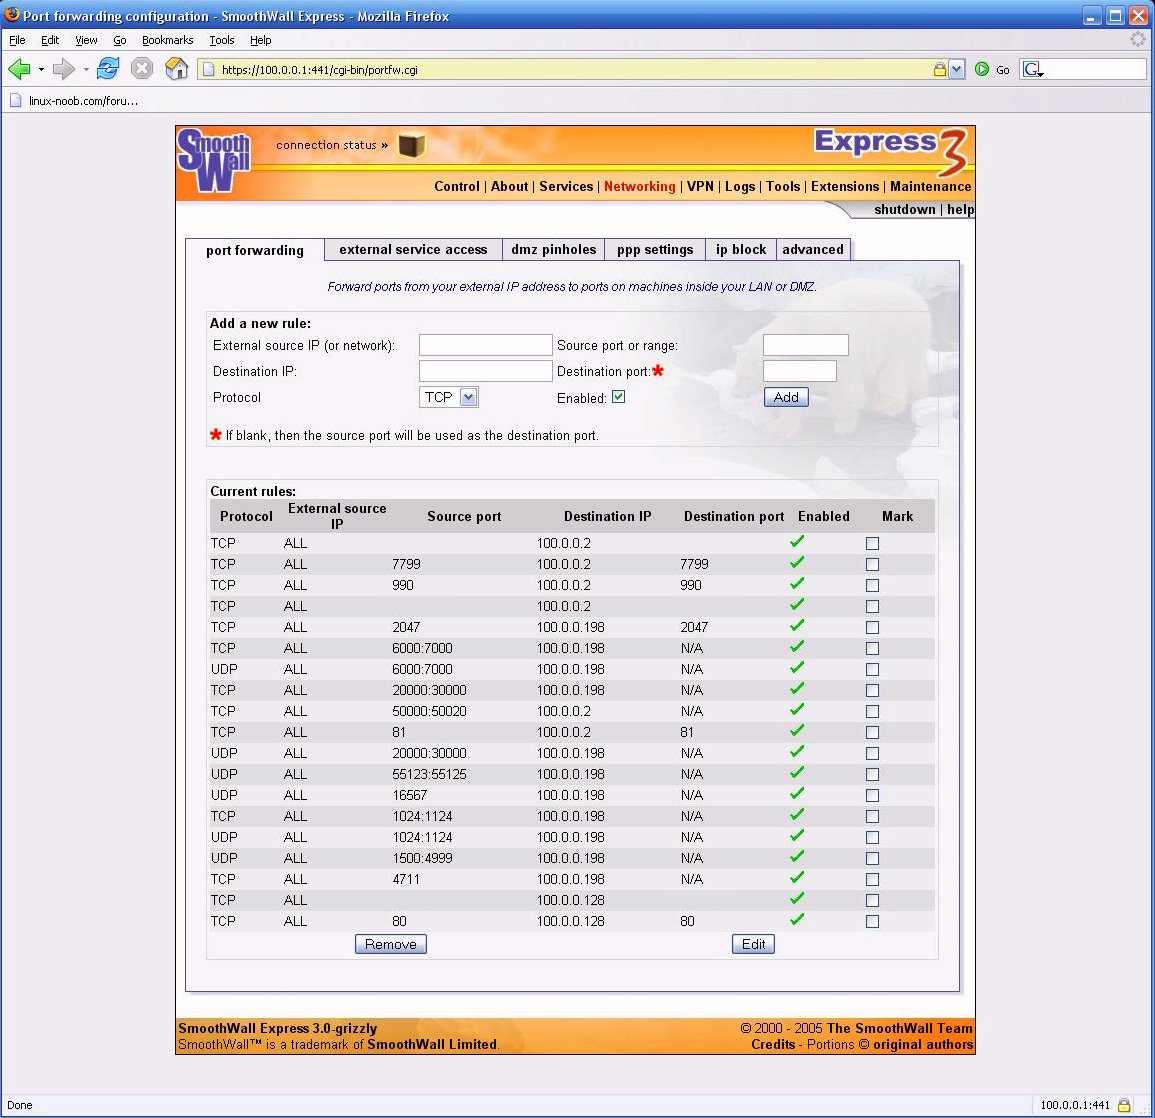Open the File menu
This screenshot has width=1155, height=1118.
tap(17, 40)
